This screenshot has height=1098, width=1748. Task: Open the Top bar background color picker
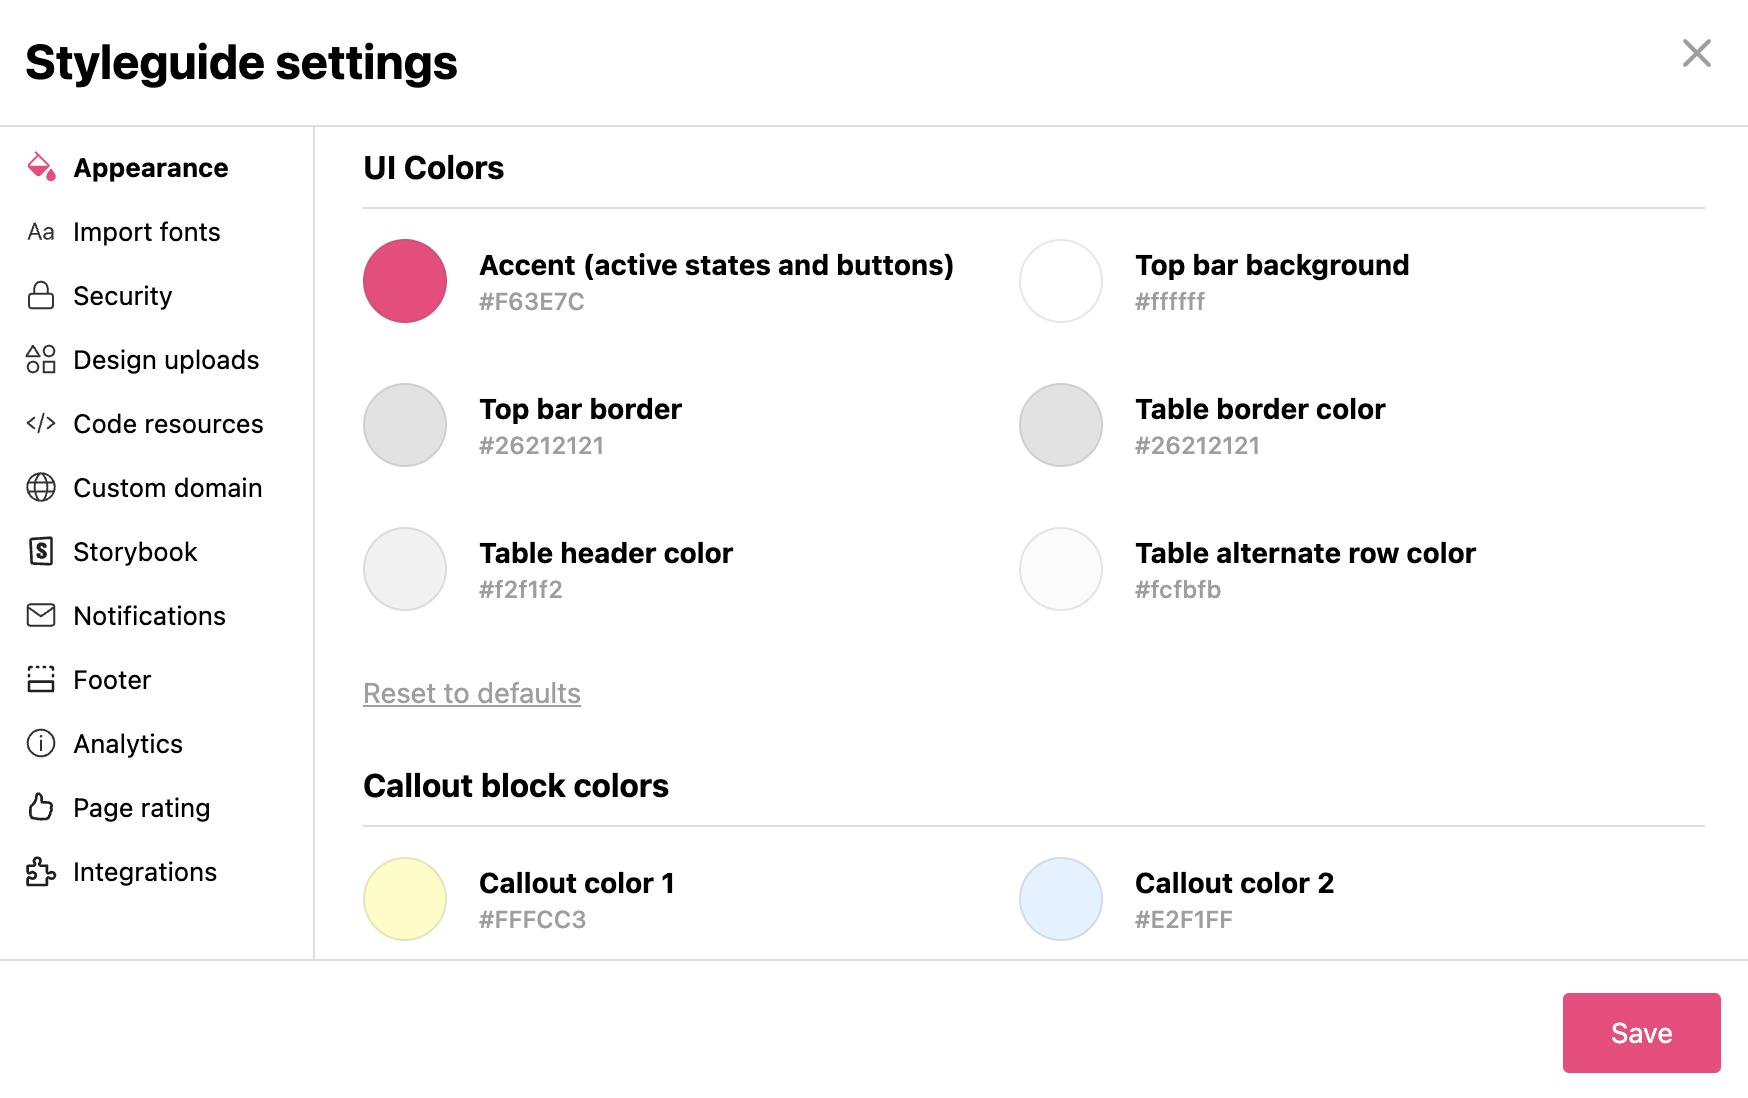click(1060, 281)
